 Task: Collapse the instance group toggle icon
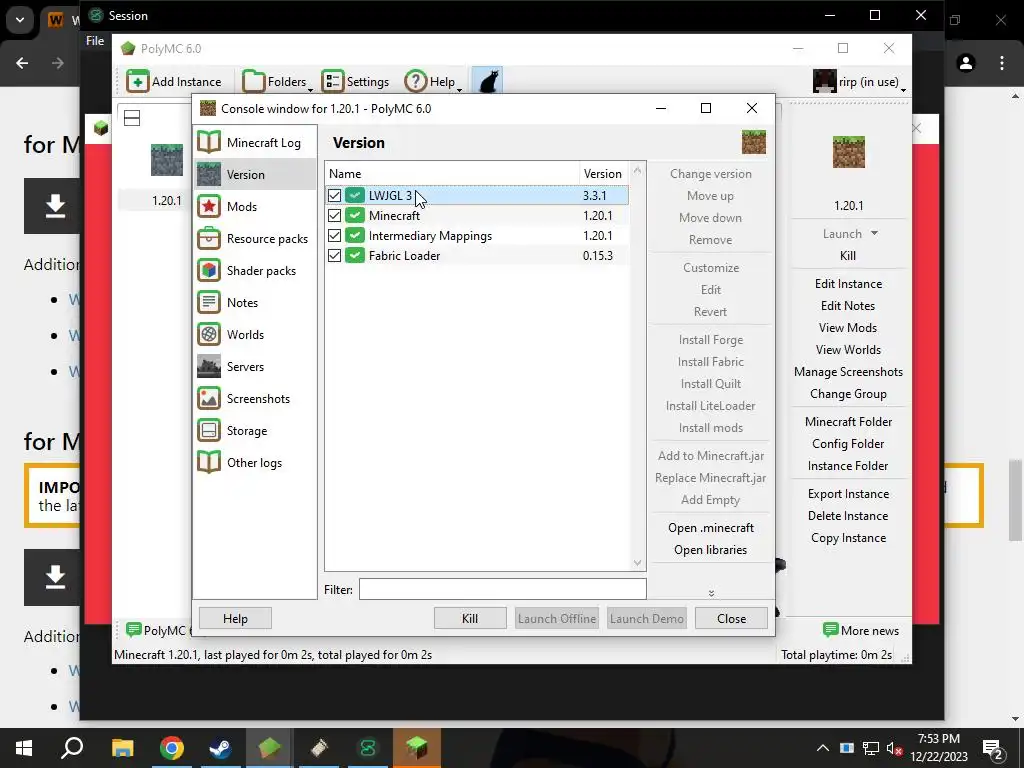[132, 118]
